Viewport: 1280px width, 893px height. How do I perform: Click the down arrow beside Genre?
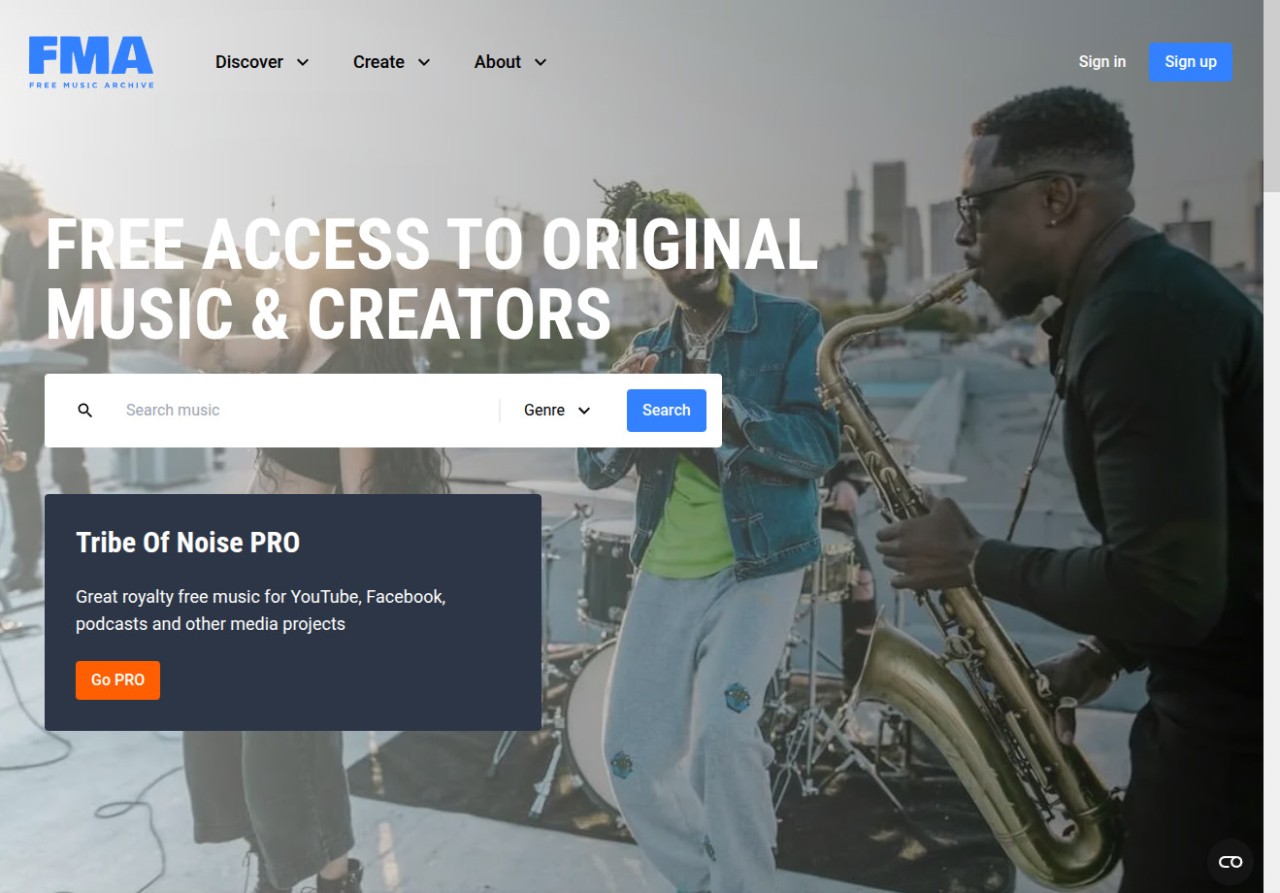[585, 410]
